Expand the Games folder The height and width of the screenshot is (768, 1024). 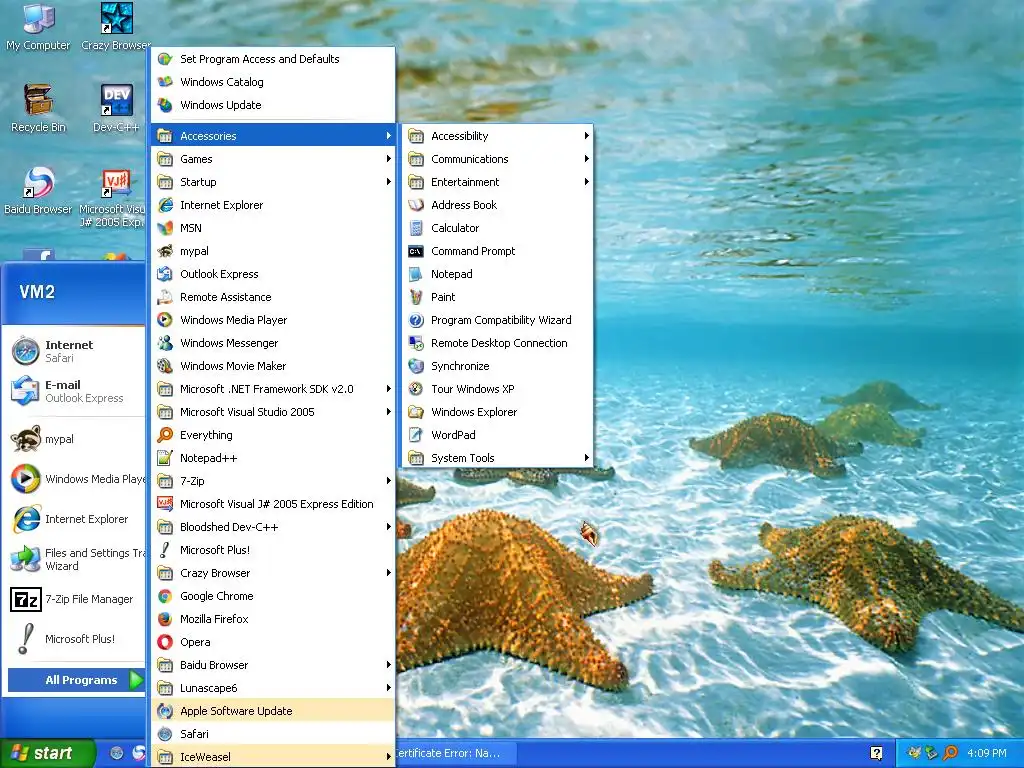(x=274, y=159)
